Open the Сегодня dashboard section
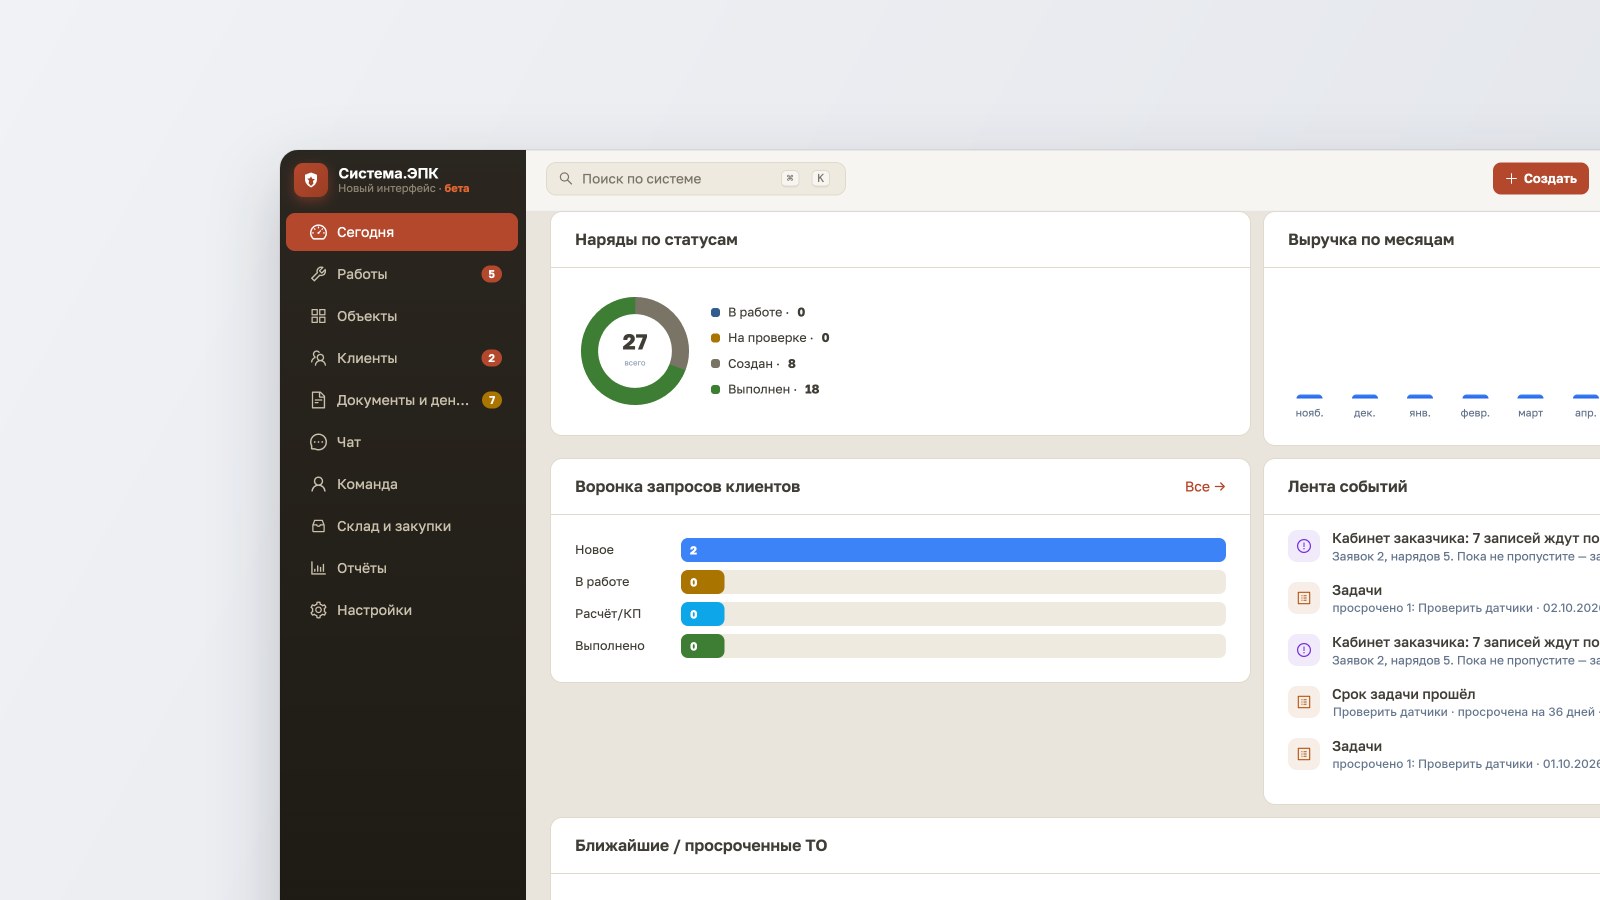The height and width of the screenshot is (900, 1600). pyautogui.click(x=402, y=232)
